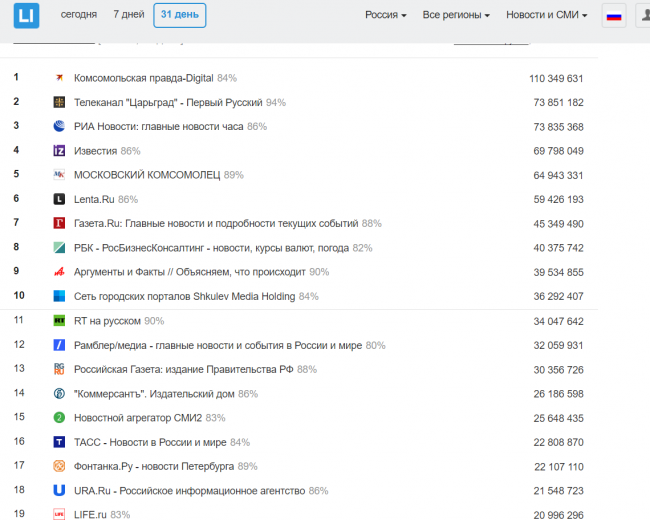650x520 pixels.
Task: Click the RT green favicon
Action: [59, 321]
